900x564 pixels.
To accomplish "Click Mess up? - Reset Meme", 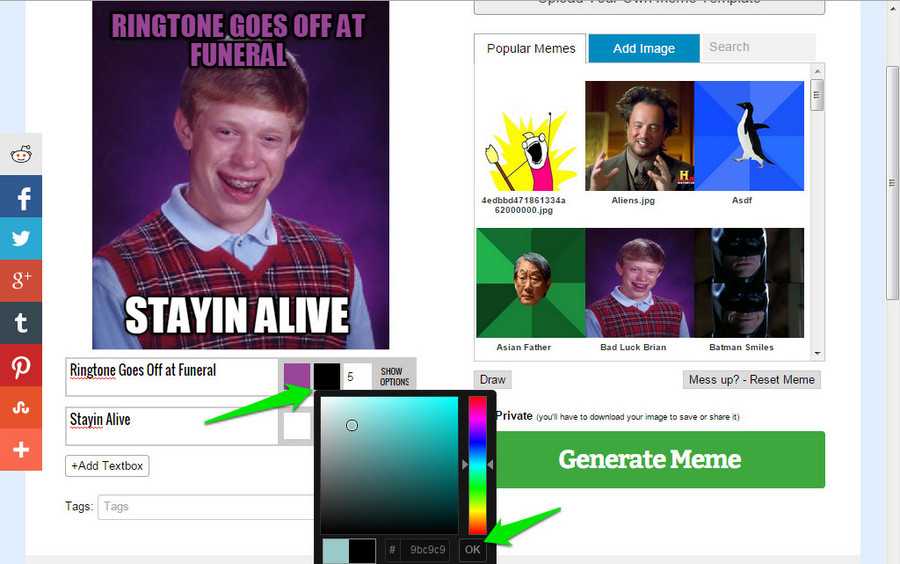I will [x=752, y=380].
